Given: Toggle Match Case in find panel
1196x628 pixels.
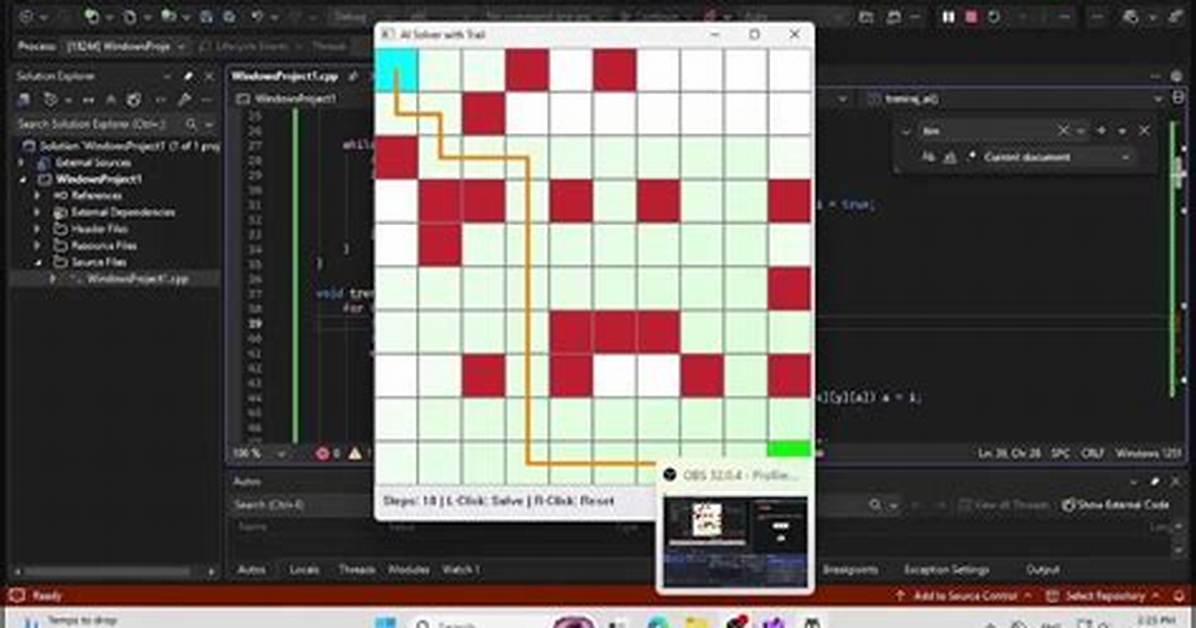Looking at the screenshot, I should tap(928, 156).
